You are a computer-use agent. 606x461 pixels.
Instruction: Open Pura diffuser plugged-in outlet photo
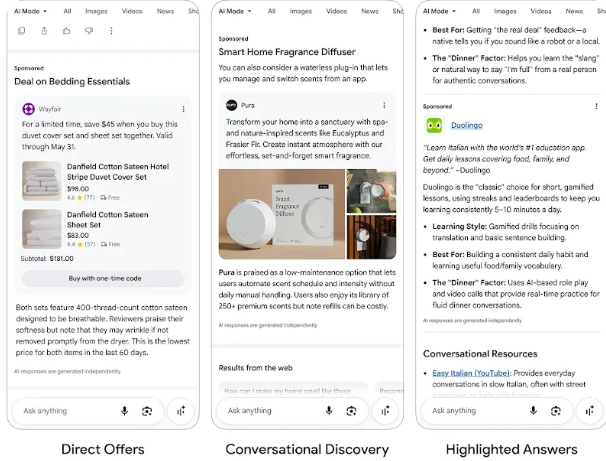(x=371, y=191)
